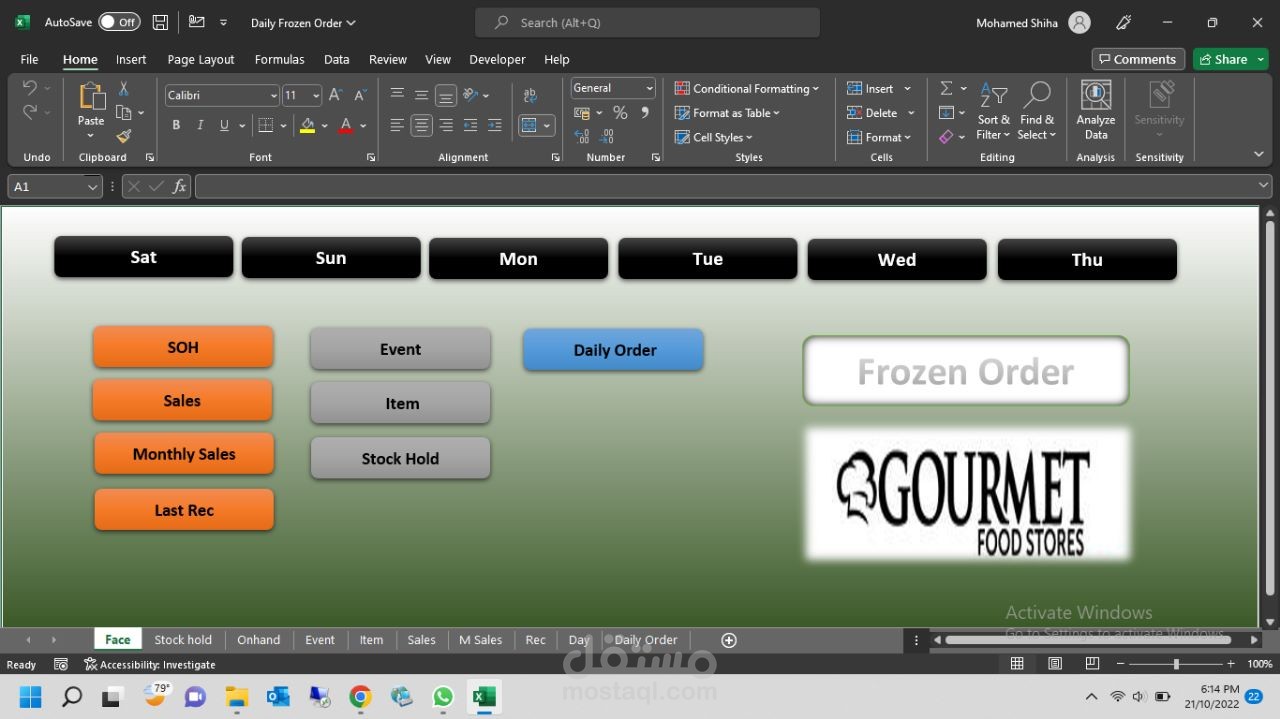This screenshot has width=1280, height=719.
Task: Open the M Sales sheet tab
Action: tap(481, 640)
